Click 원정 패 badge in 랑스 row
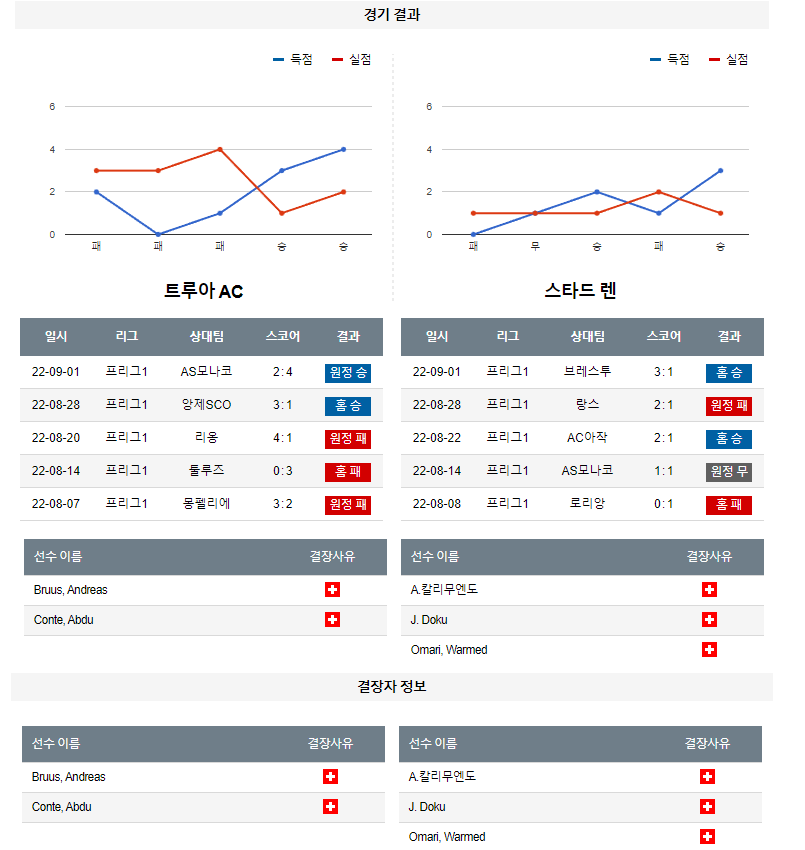The image size is (805, 850). coord(729,406)
